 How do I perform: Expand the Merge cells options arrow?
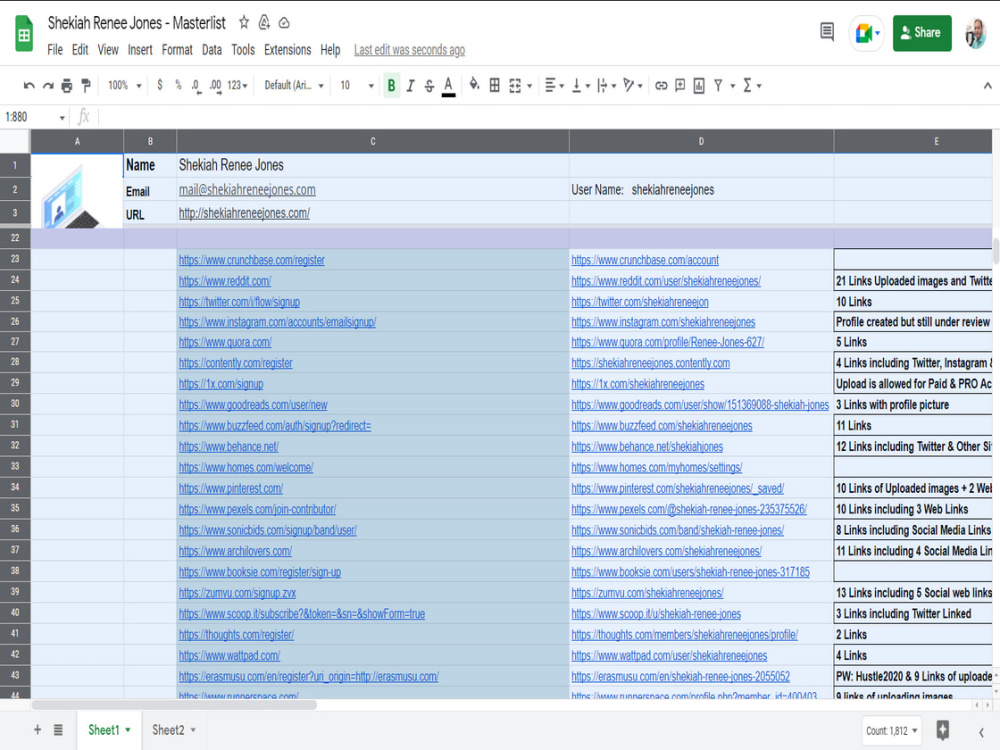click(x=529, y=85)
